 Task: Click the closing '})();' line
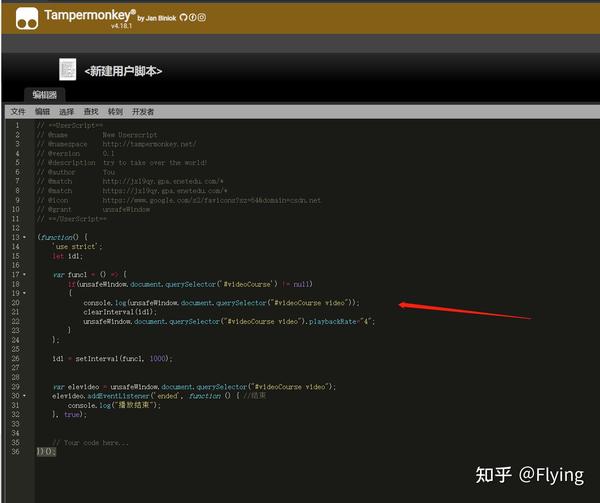pos(46,452)
